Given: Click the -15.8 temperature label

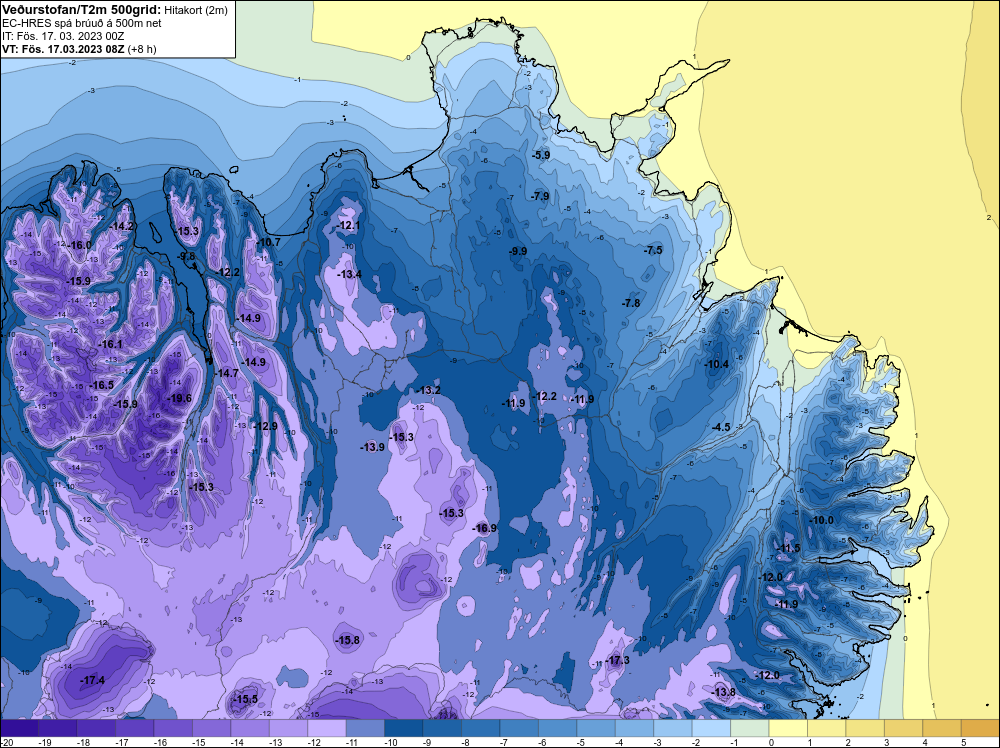Looking at the screenshot, I should pyautogui.click(x=348, y=640).
